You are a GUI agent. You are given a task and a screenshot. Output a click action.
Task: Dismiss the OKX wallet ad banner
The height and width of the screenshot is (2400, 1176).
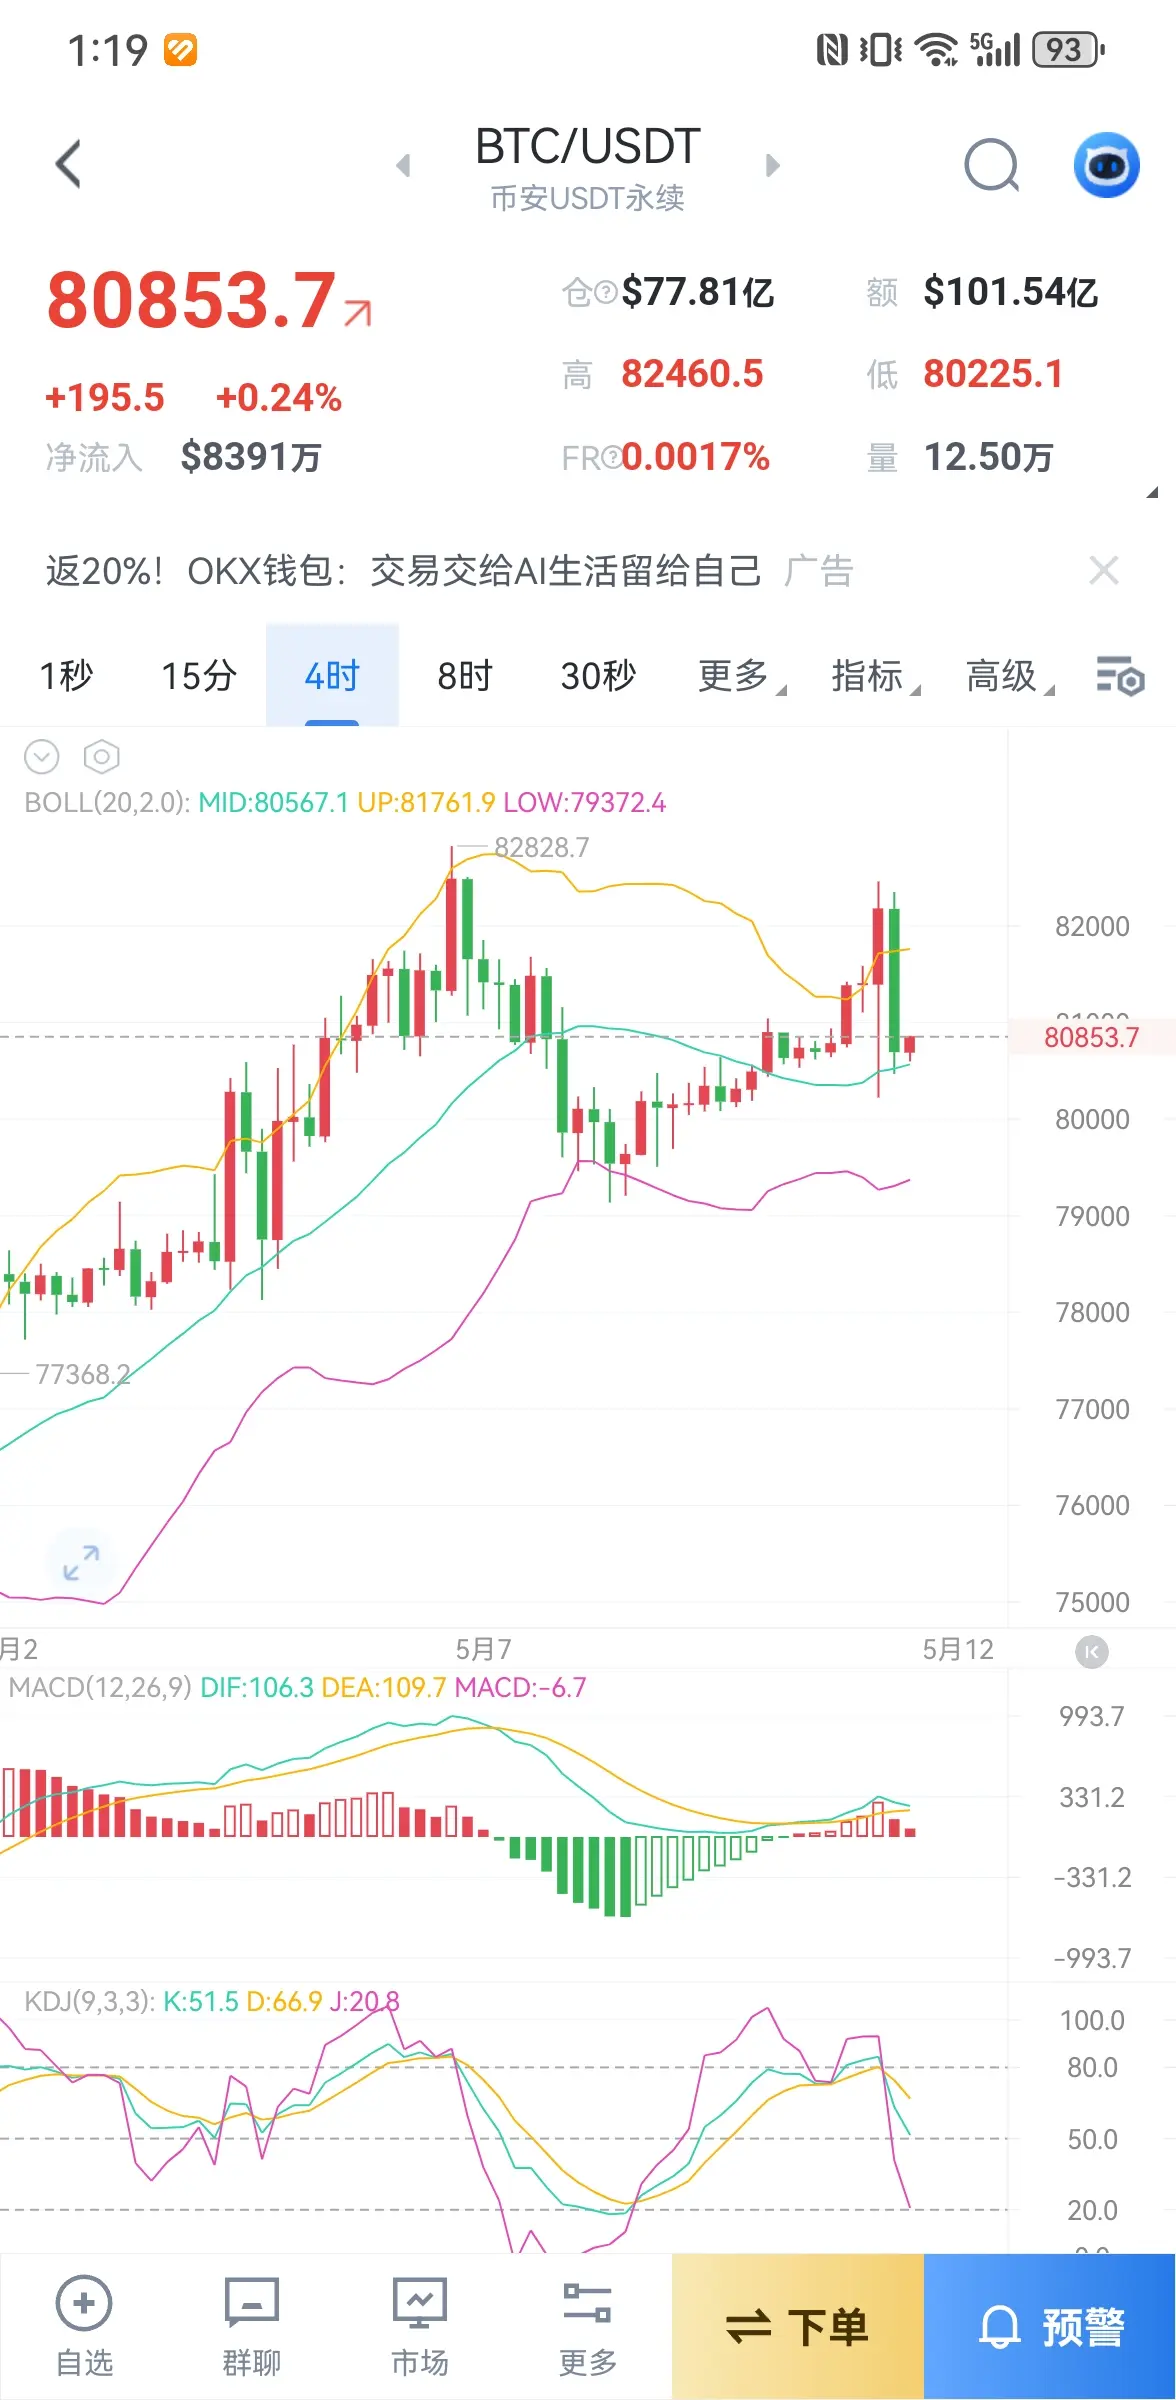[x=1104, y=571]
